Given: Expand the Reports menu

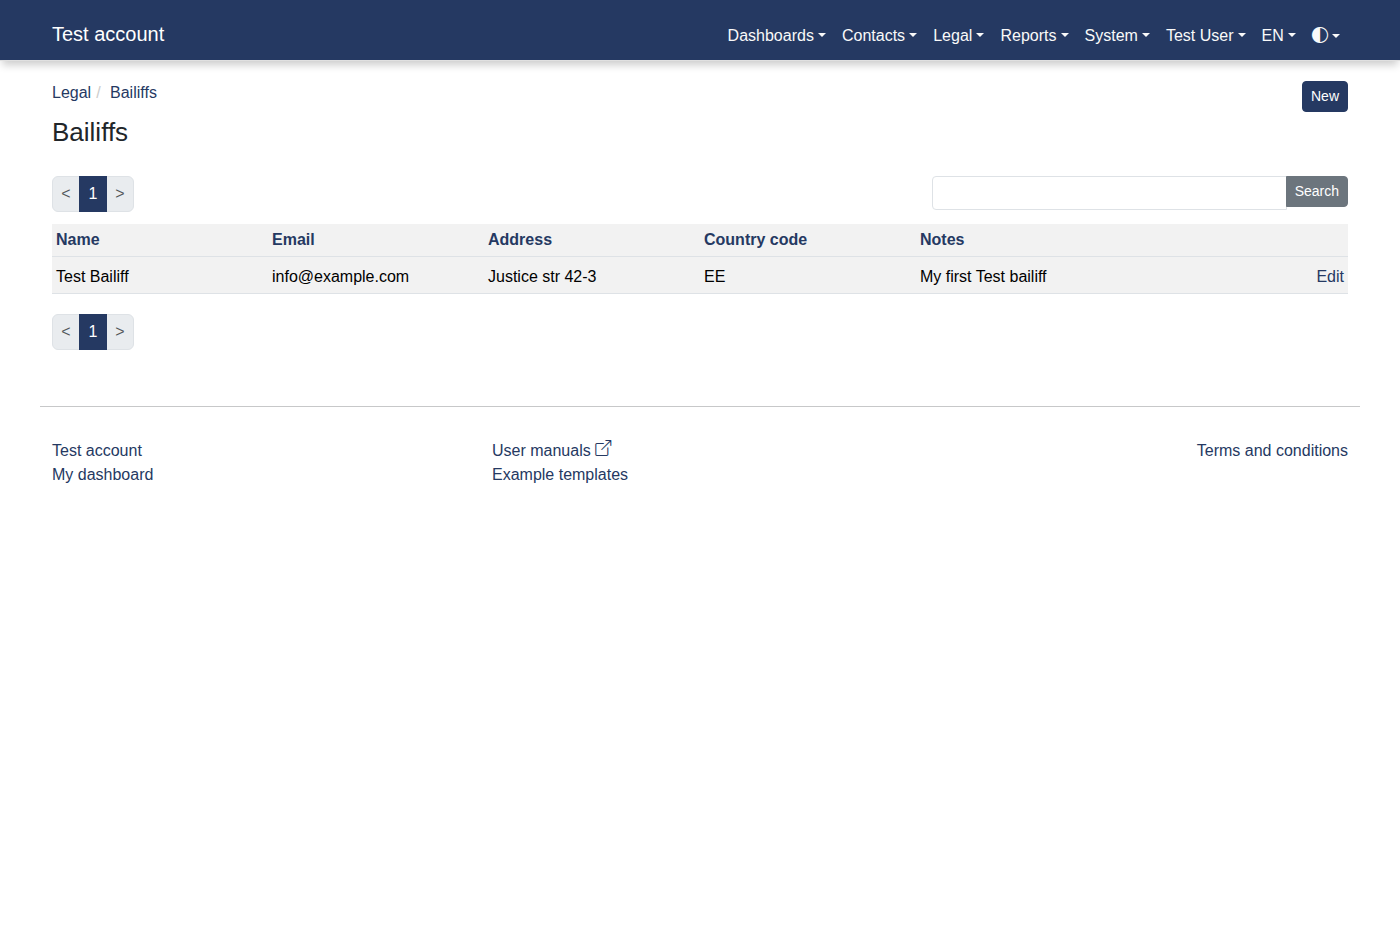Looking at the screenshot, I should click(x=1033, y=35).
